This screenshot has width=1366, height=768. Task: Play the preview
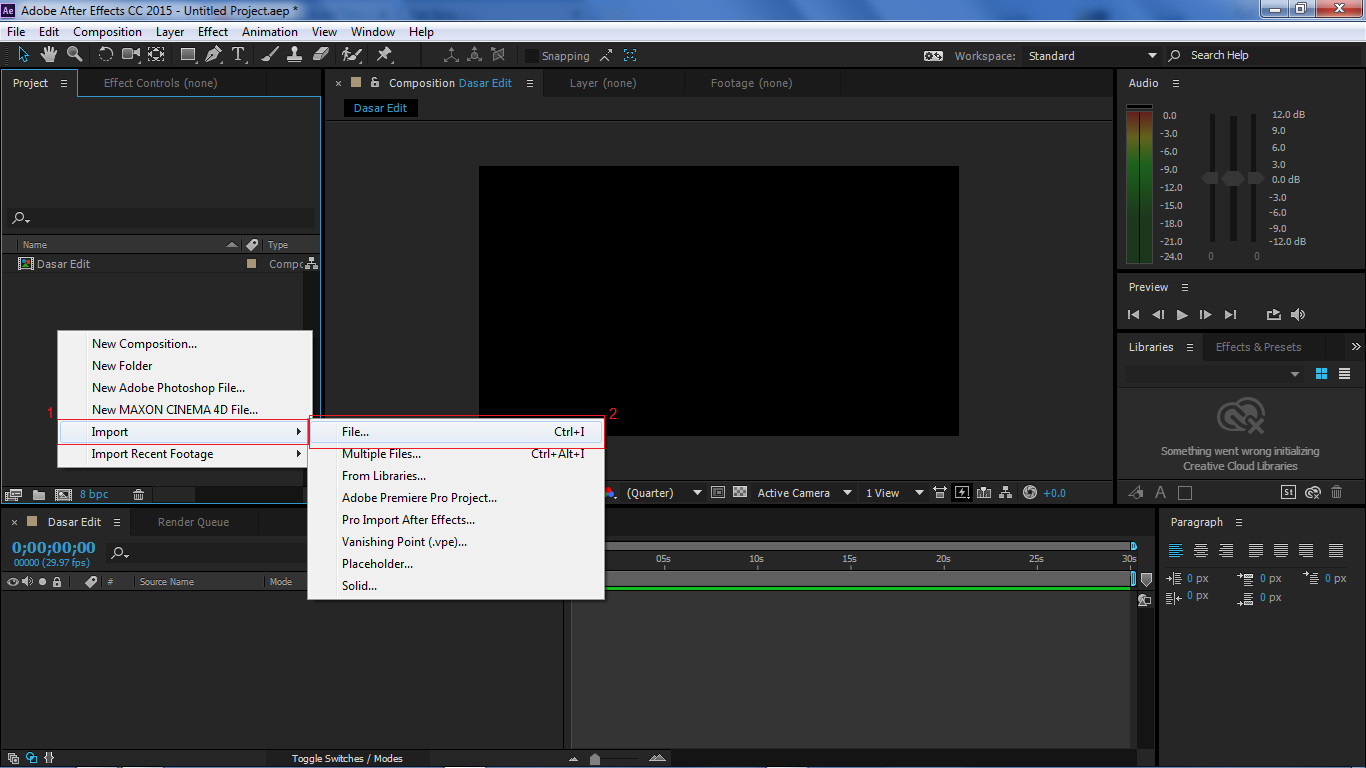1182,314
